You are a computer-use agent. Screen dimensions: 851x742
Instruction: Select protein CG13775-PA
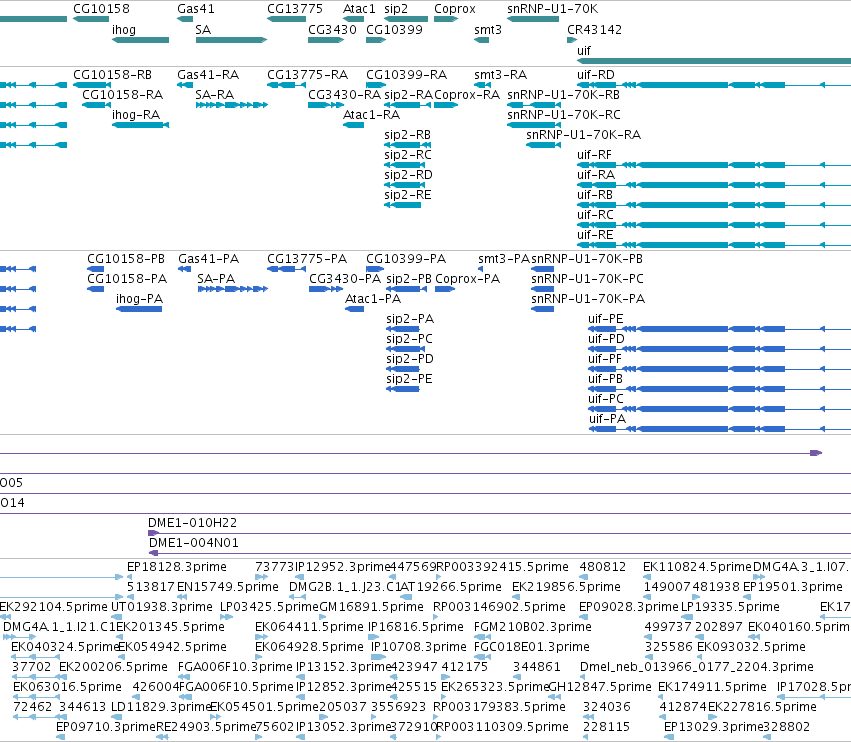tap(287, 269)
